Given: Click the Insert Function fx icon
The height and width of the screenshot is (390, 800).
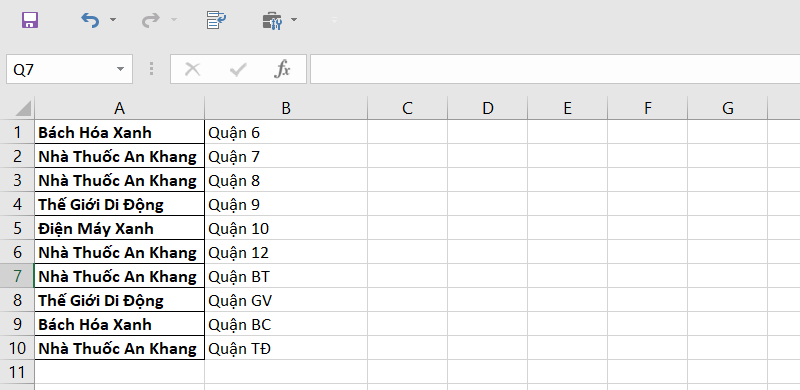Looking at the screenshot, I should point(282,69).
